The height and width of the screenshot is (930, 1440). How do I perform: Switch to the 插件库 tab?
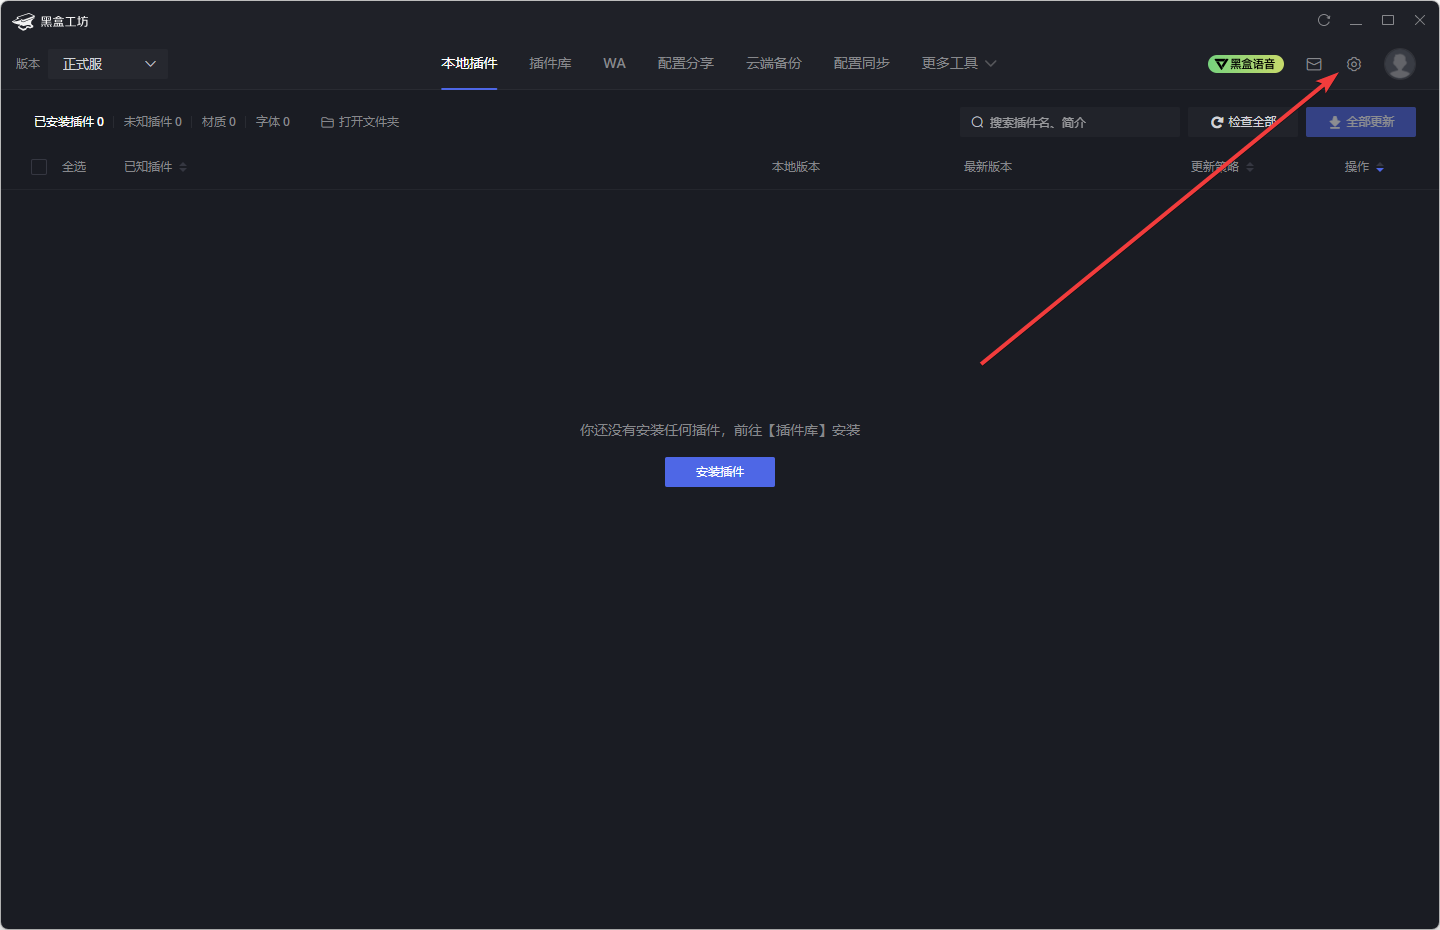pos(550,63)
